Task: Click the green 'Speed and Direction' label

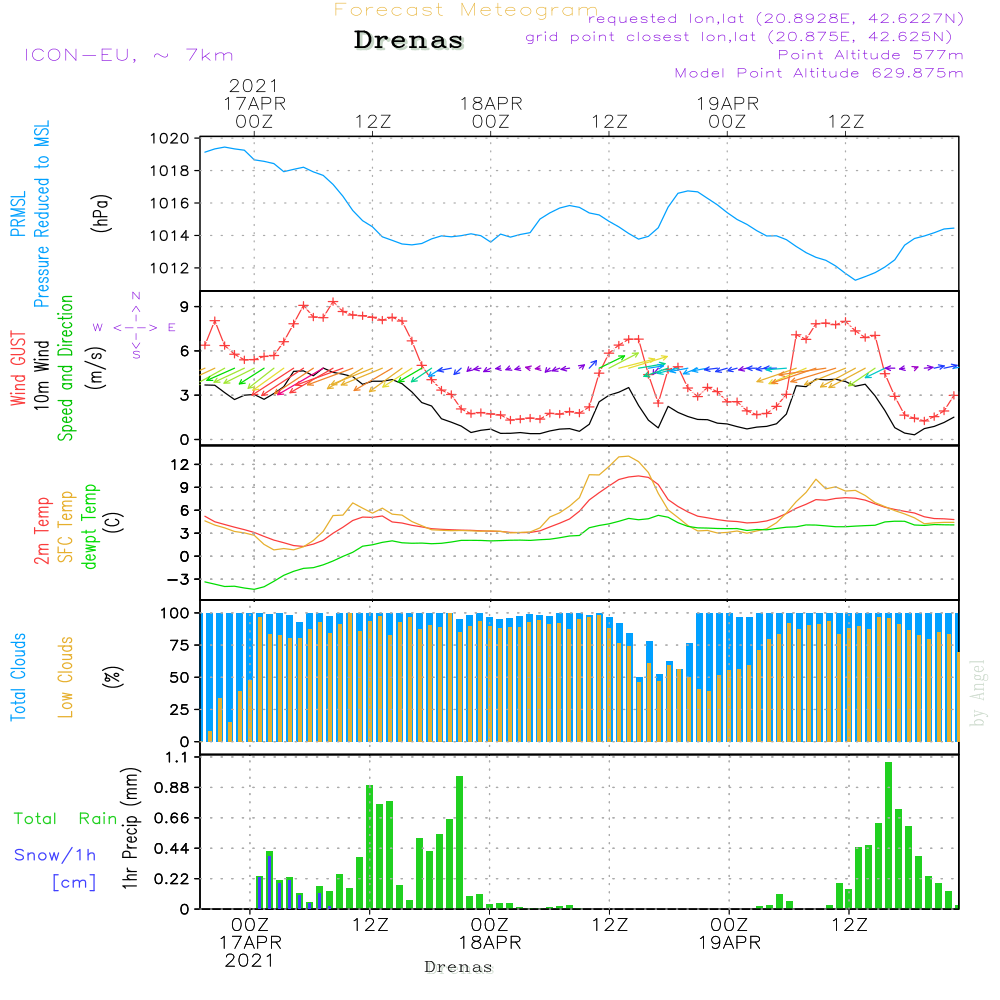Action: [66, 368]
